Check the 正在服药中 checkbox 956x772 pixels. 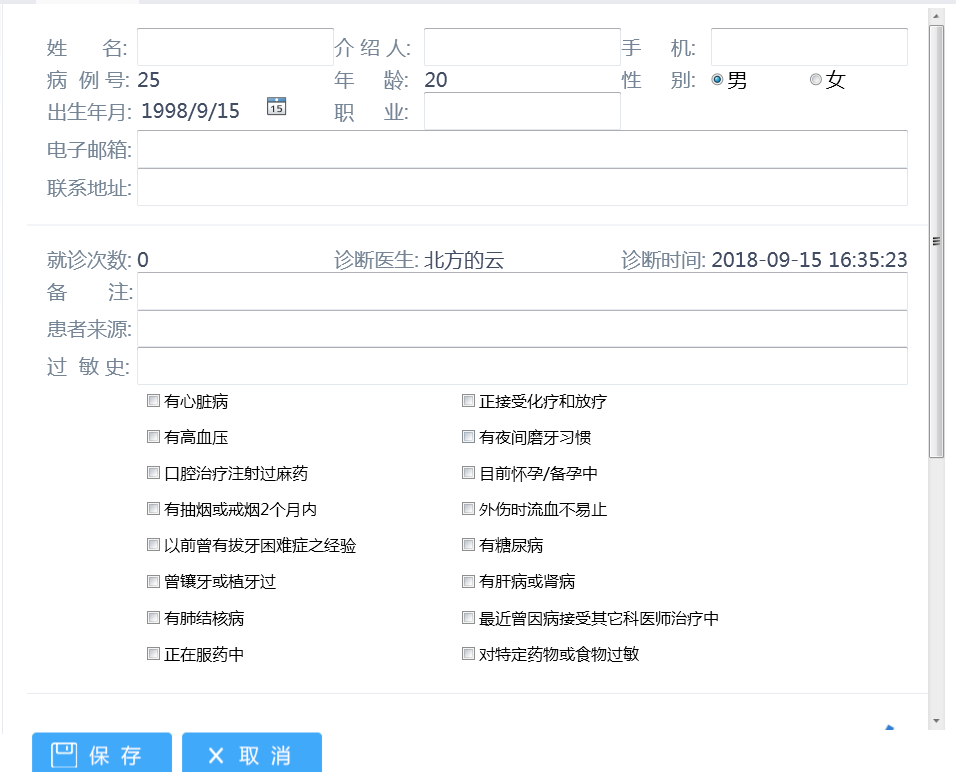[153, 654]
